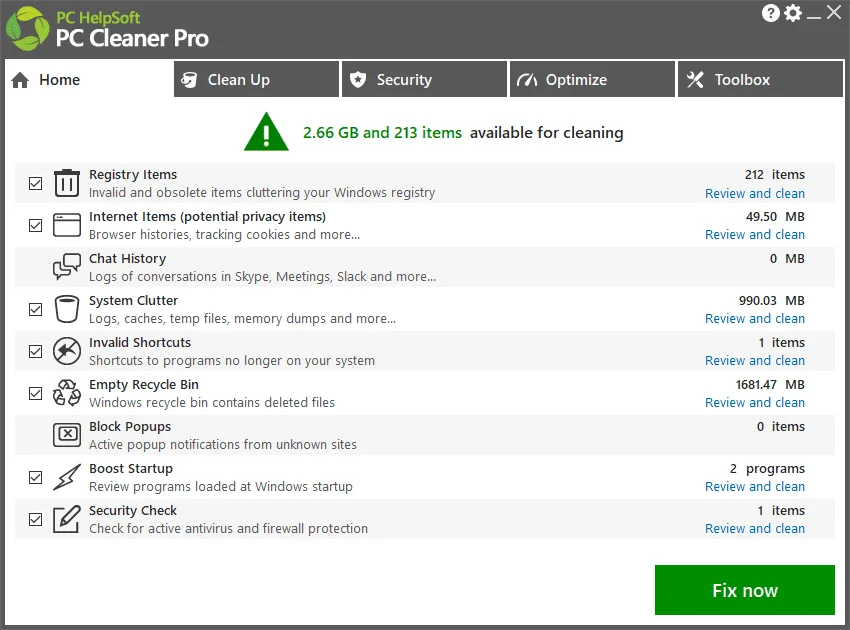Image resolution: width=850 pixels, height=630 pixels.
Task: Review and clean System Clutter
Action: click(755, 319)
